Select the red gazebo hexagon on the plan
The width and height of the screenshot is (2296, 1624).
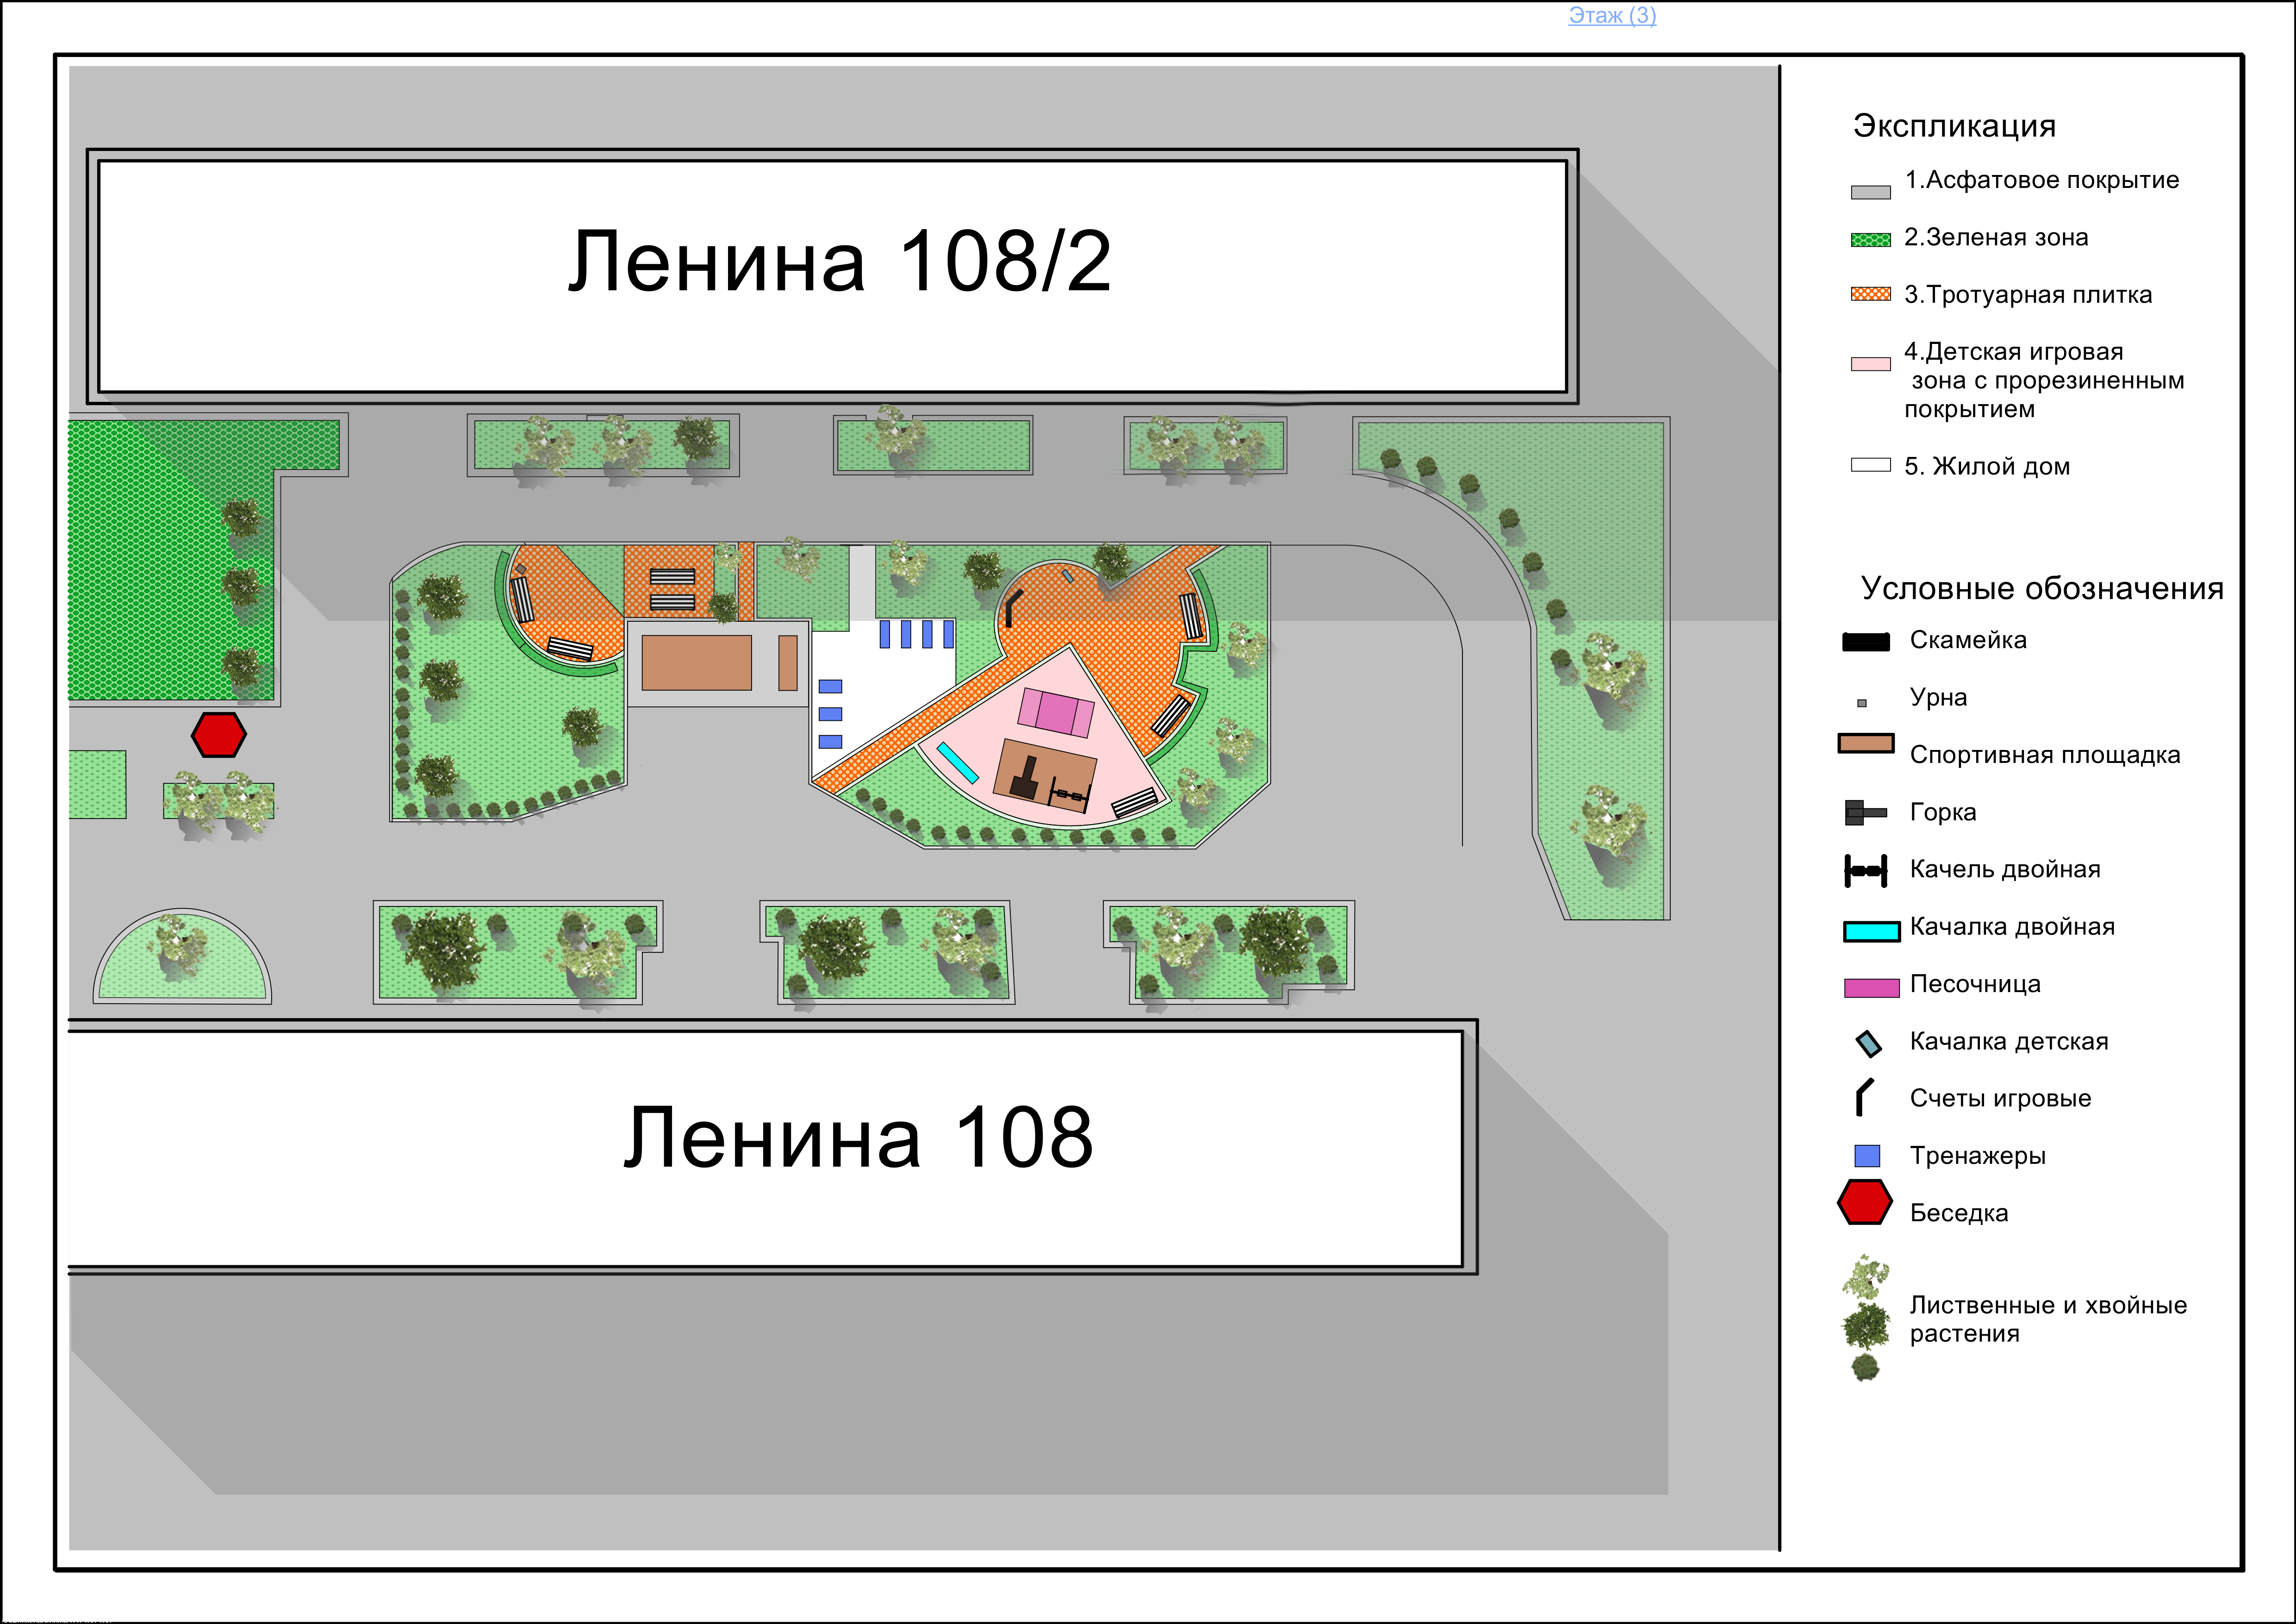click(x=219, y=735)
